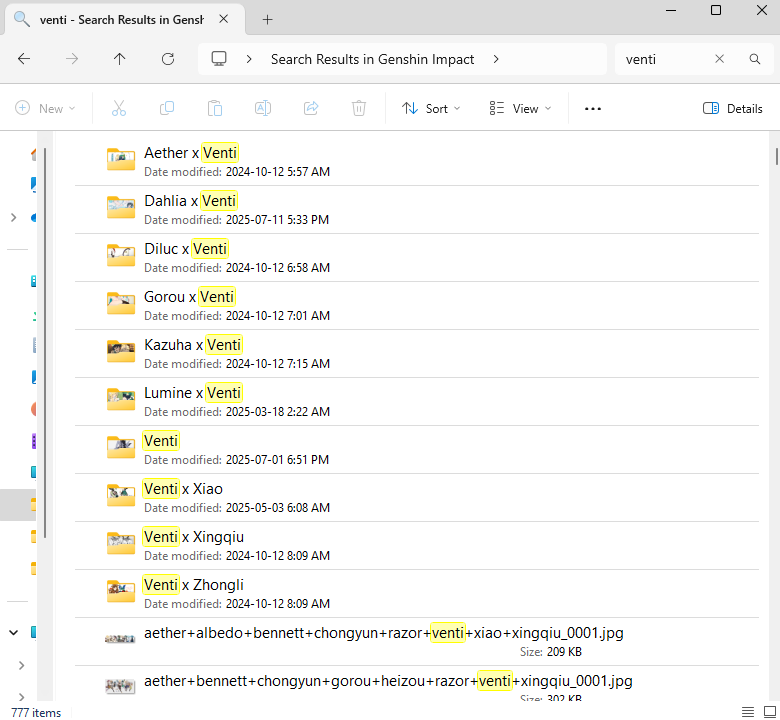Click Search Results in Genshin Impact breadcrumb
Viewport: 780px width, 720px height.
click(372, 59)
